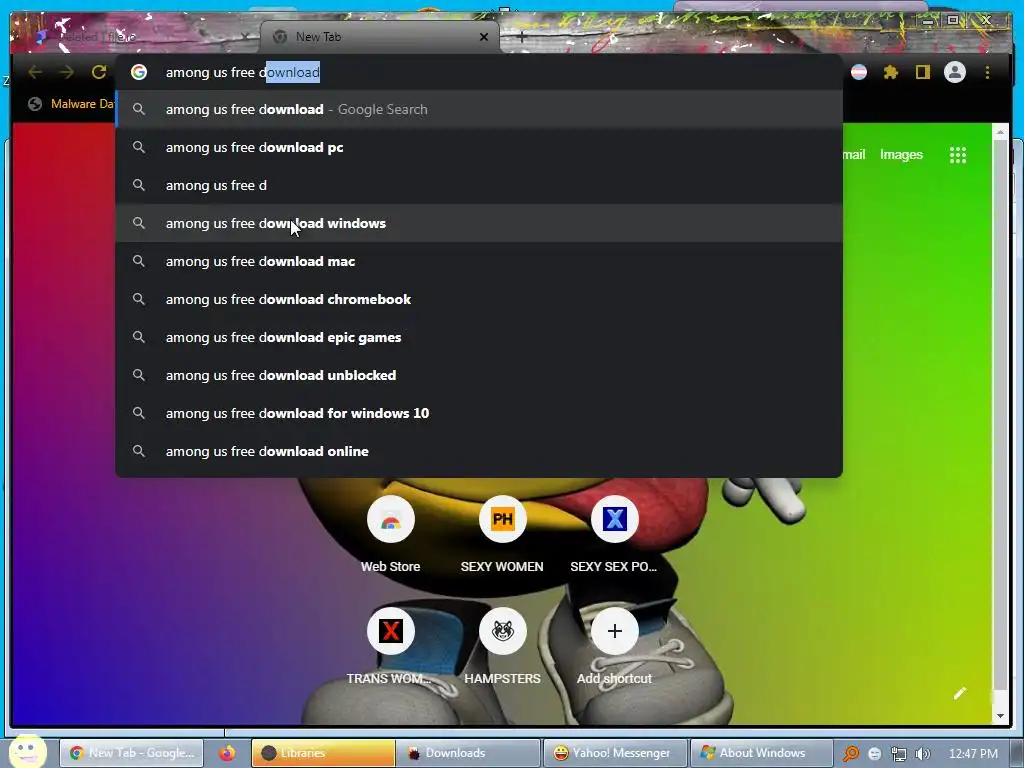Screen dimensions: 1024x768
Task: Close the New Tab tab
Action: point(484,37)
